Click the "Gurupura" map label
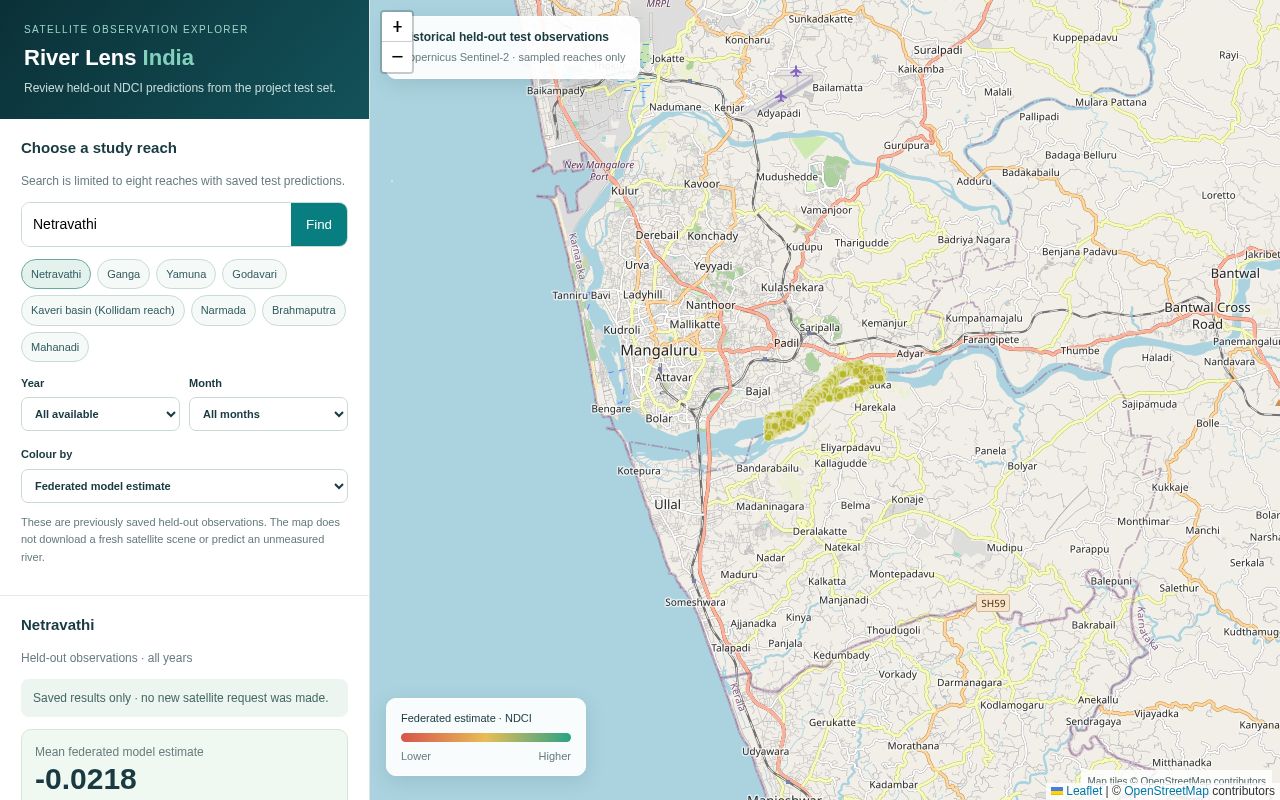The height and width of the screenshot is (800, 1280). coord(907,146)
